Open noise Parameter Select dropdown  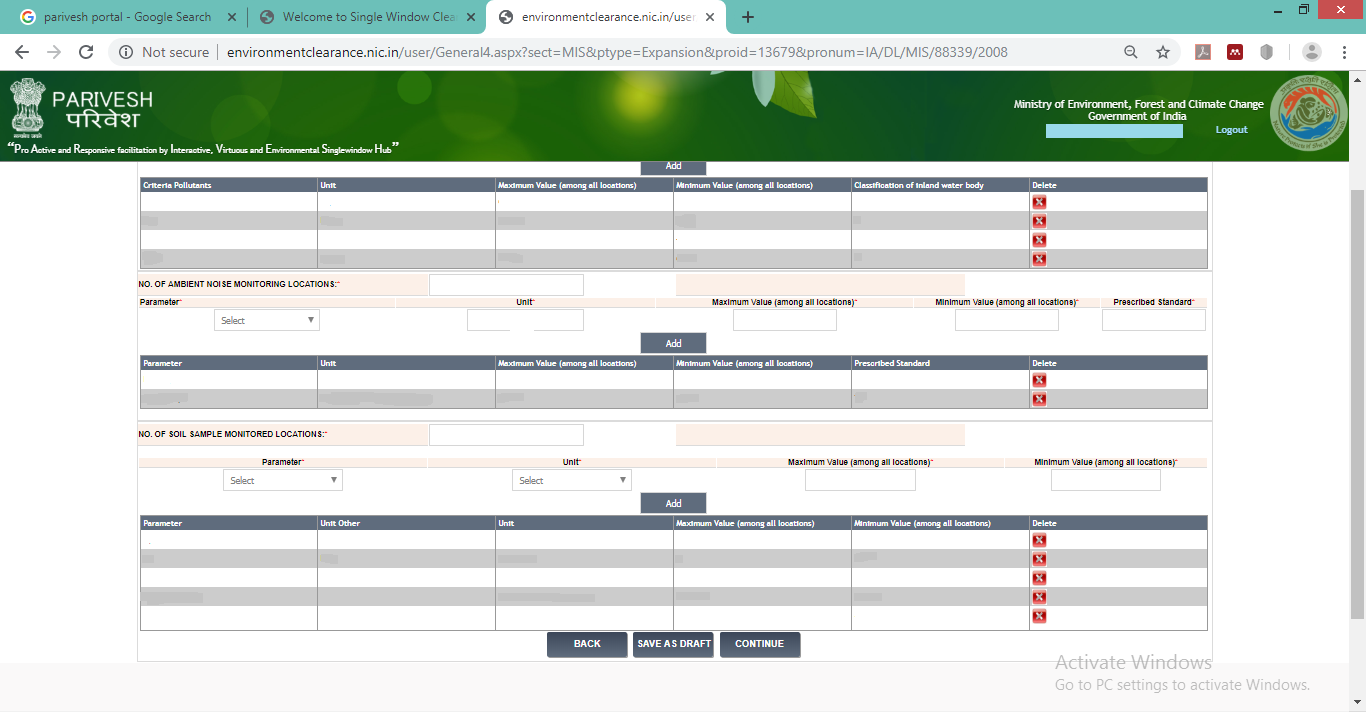pos(266,320)
